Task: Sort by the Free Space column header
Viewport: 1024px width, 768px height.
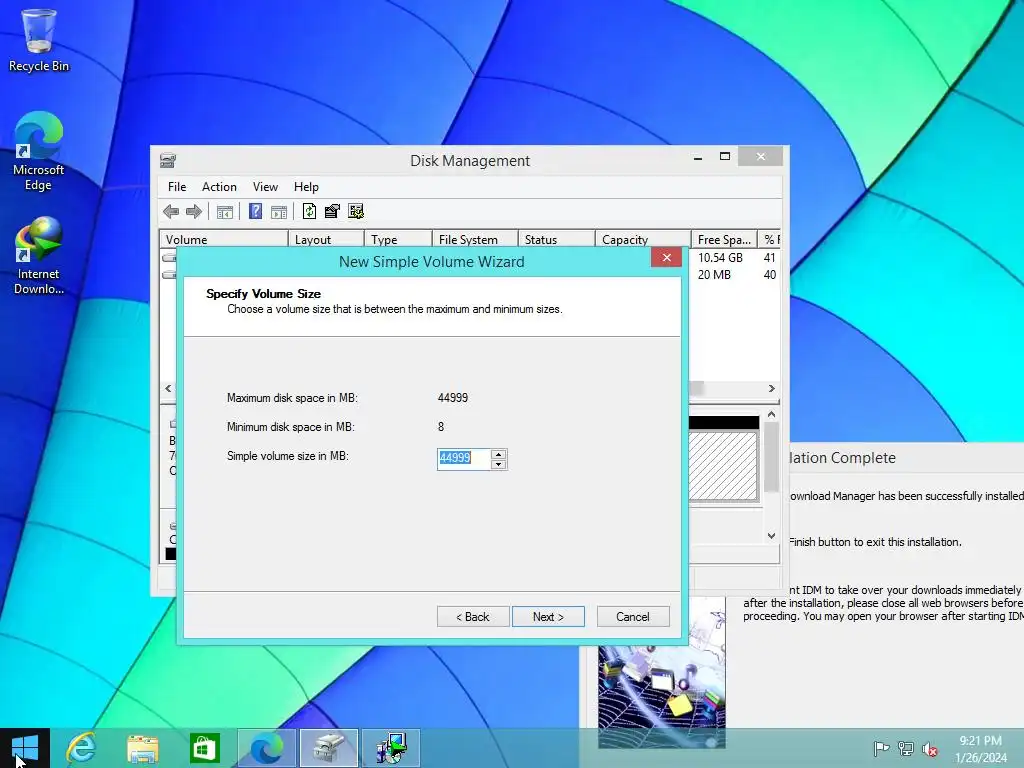Action: coord(724,240)
